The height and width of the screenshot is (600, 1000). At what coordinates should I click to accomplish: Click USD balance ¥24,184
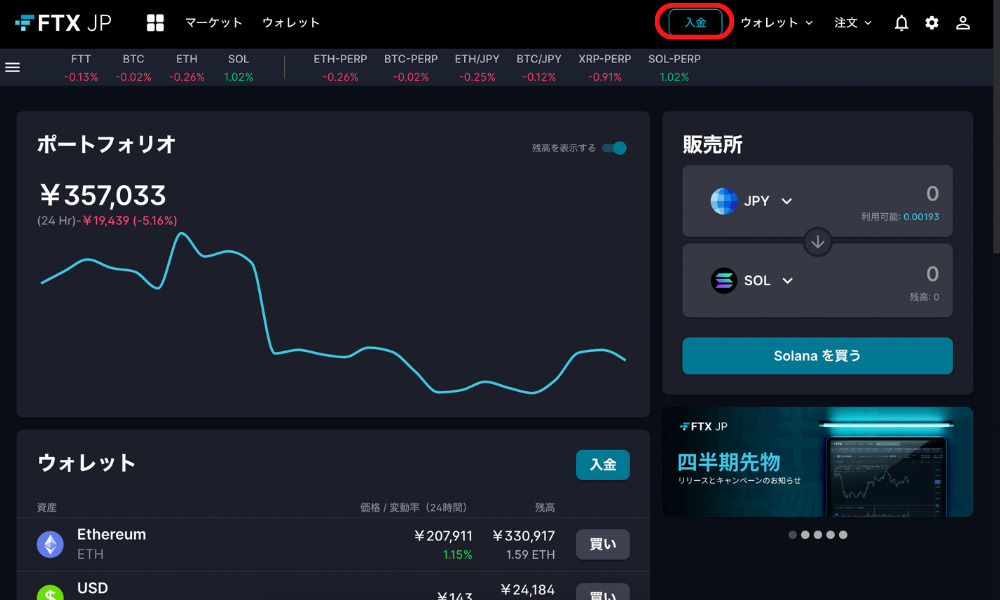pos(527,590)
